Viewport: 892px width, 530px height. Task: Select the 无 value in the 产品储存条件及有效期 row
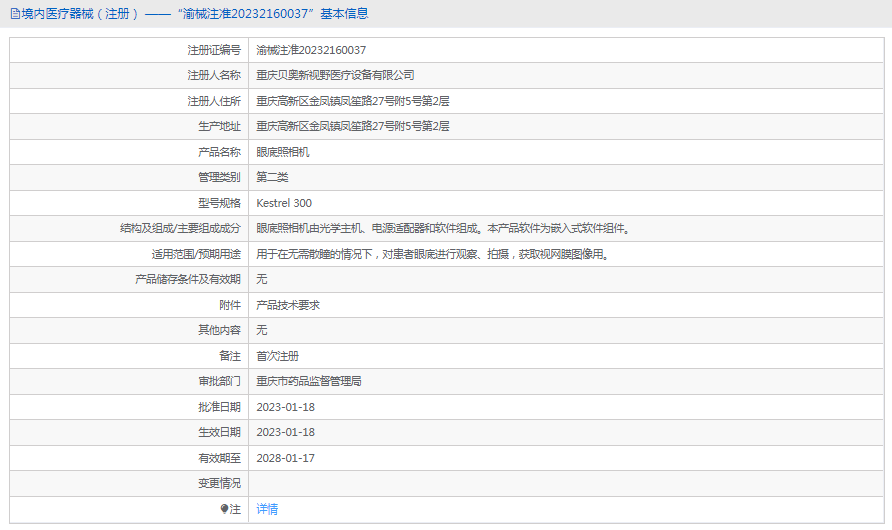262,279
